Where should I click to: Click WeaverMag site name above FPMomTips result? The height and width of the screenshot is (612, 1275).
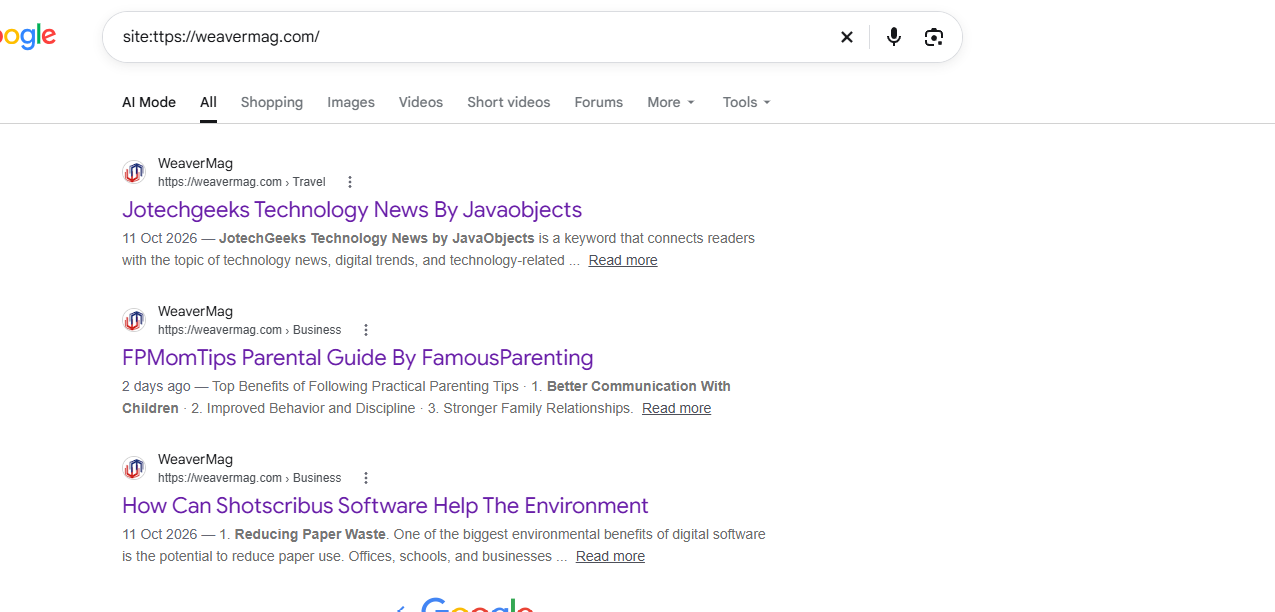[x=195, y=311]
